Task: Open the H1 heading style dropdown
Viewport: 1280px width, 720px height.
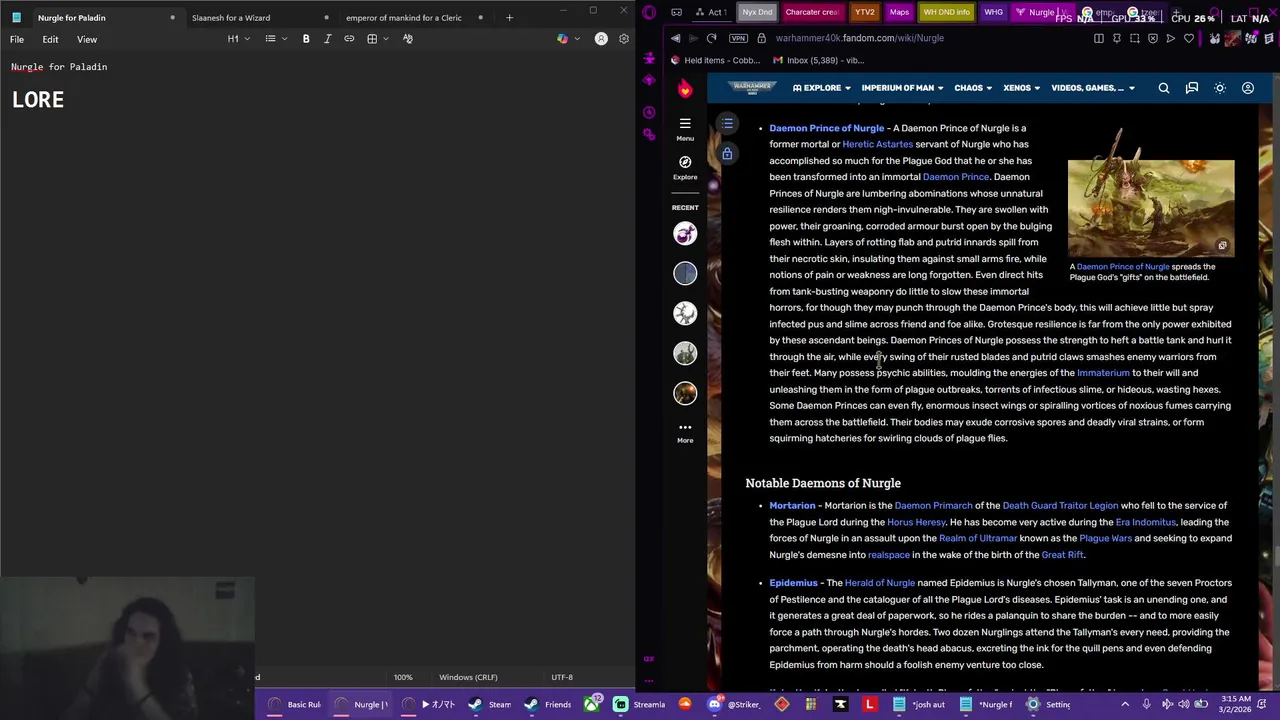Action: 238,39
